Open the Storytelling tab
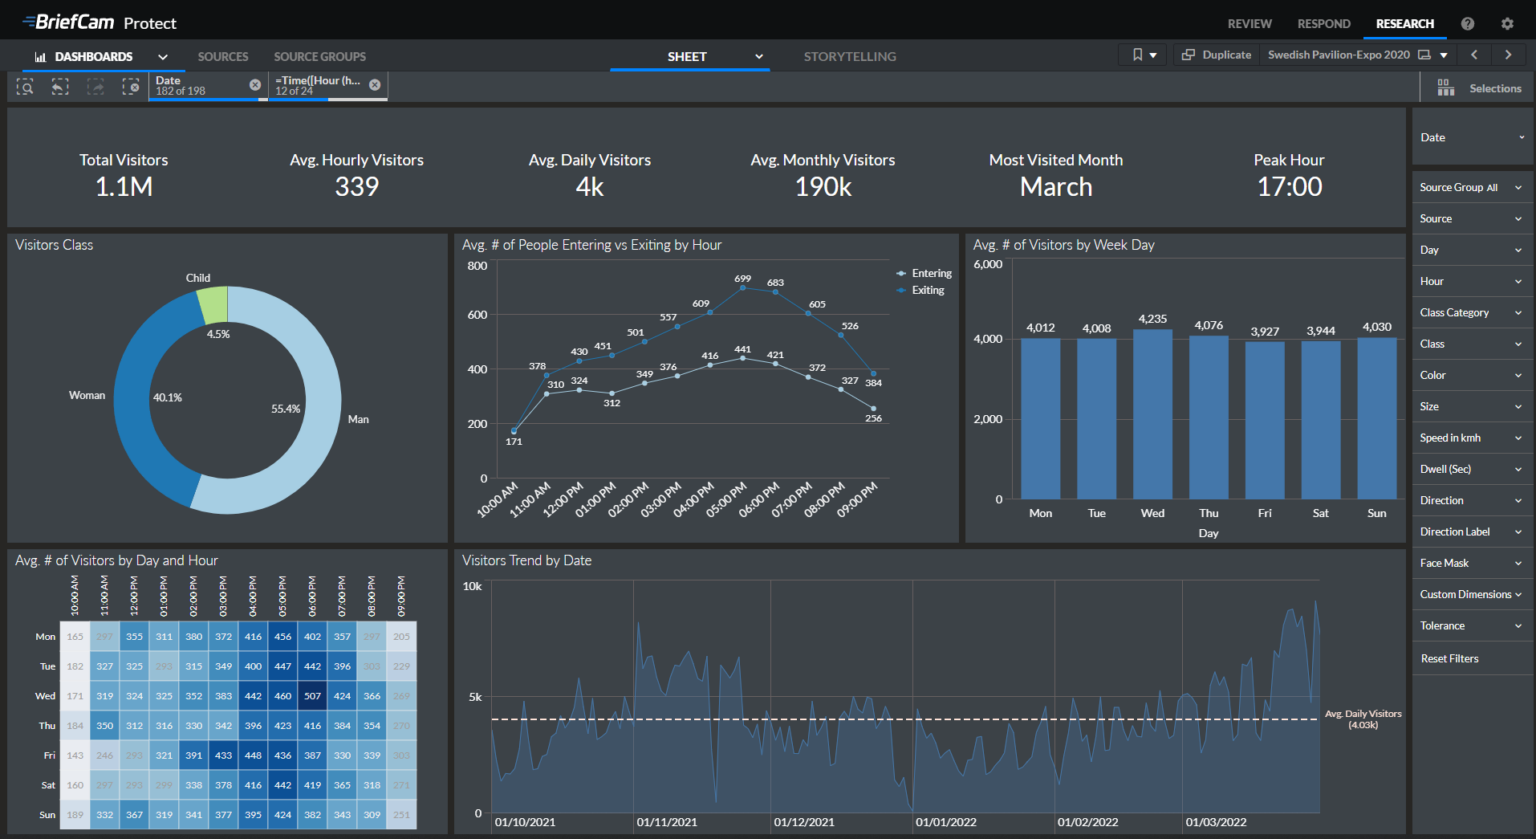1536x839 pixels. (x=849, y=57)
